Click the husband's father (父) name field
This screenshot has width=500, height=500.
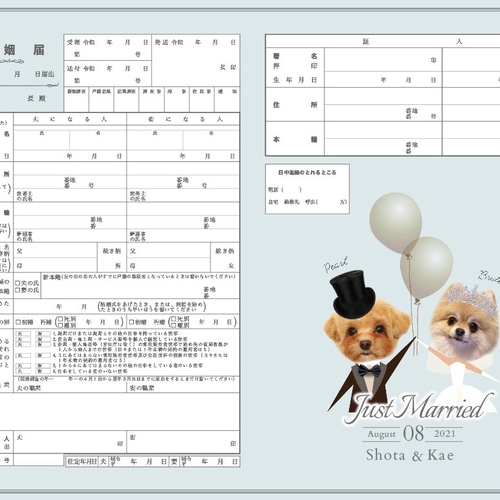(x=56, y=251)
